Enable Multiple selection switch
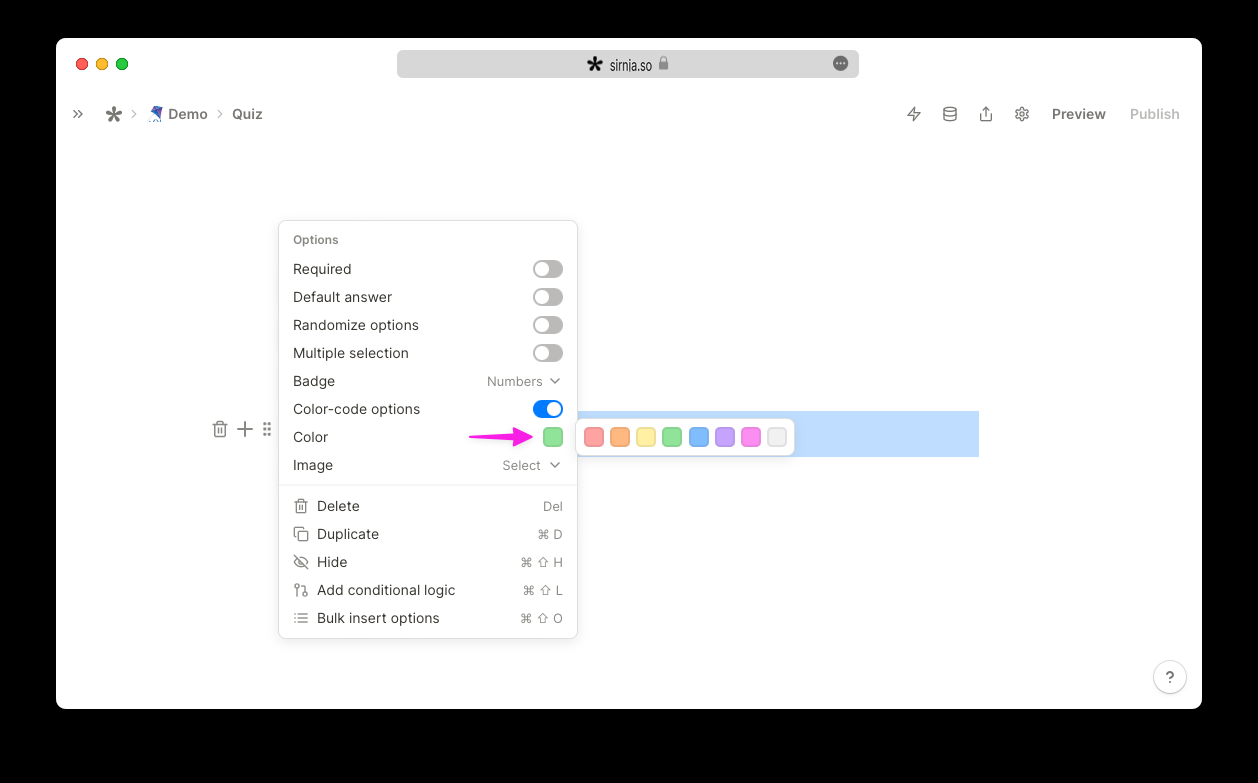This screenshot has height=783, width=1258. 548,353
